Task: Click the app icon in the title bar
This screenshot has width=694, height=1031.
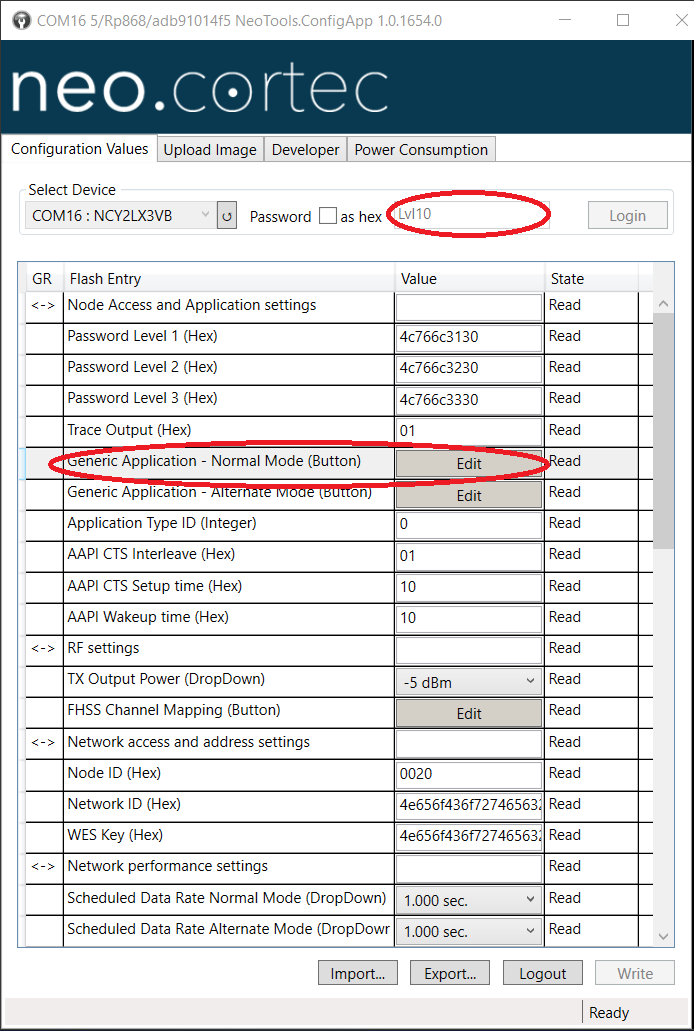Action: coord(21,20)
